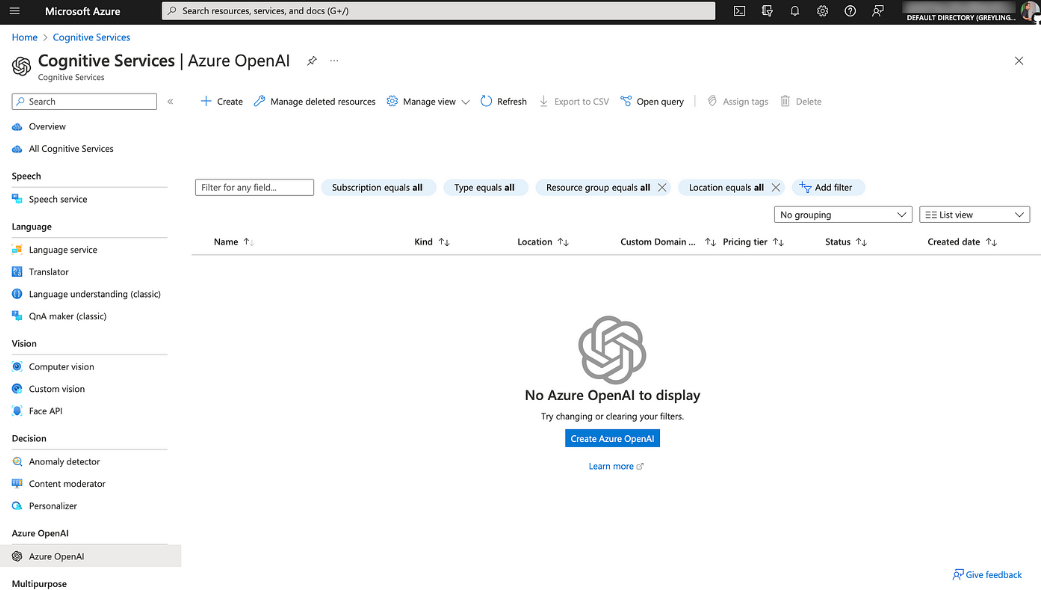Screen dimensions: 1041x590
Task: Click the Filter for any field box
Action: (254, 187)
